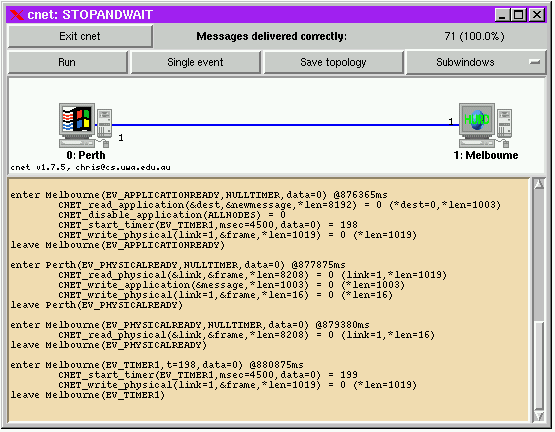Open the Subwindows dropdown menu
The height and width of the screenshot is (432, 555).
[476, 62]
